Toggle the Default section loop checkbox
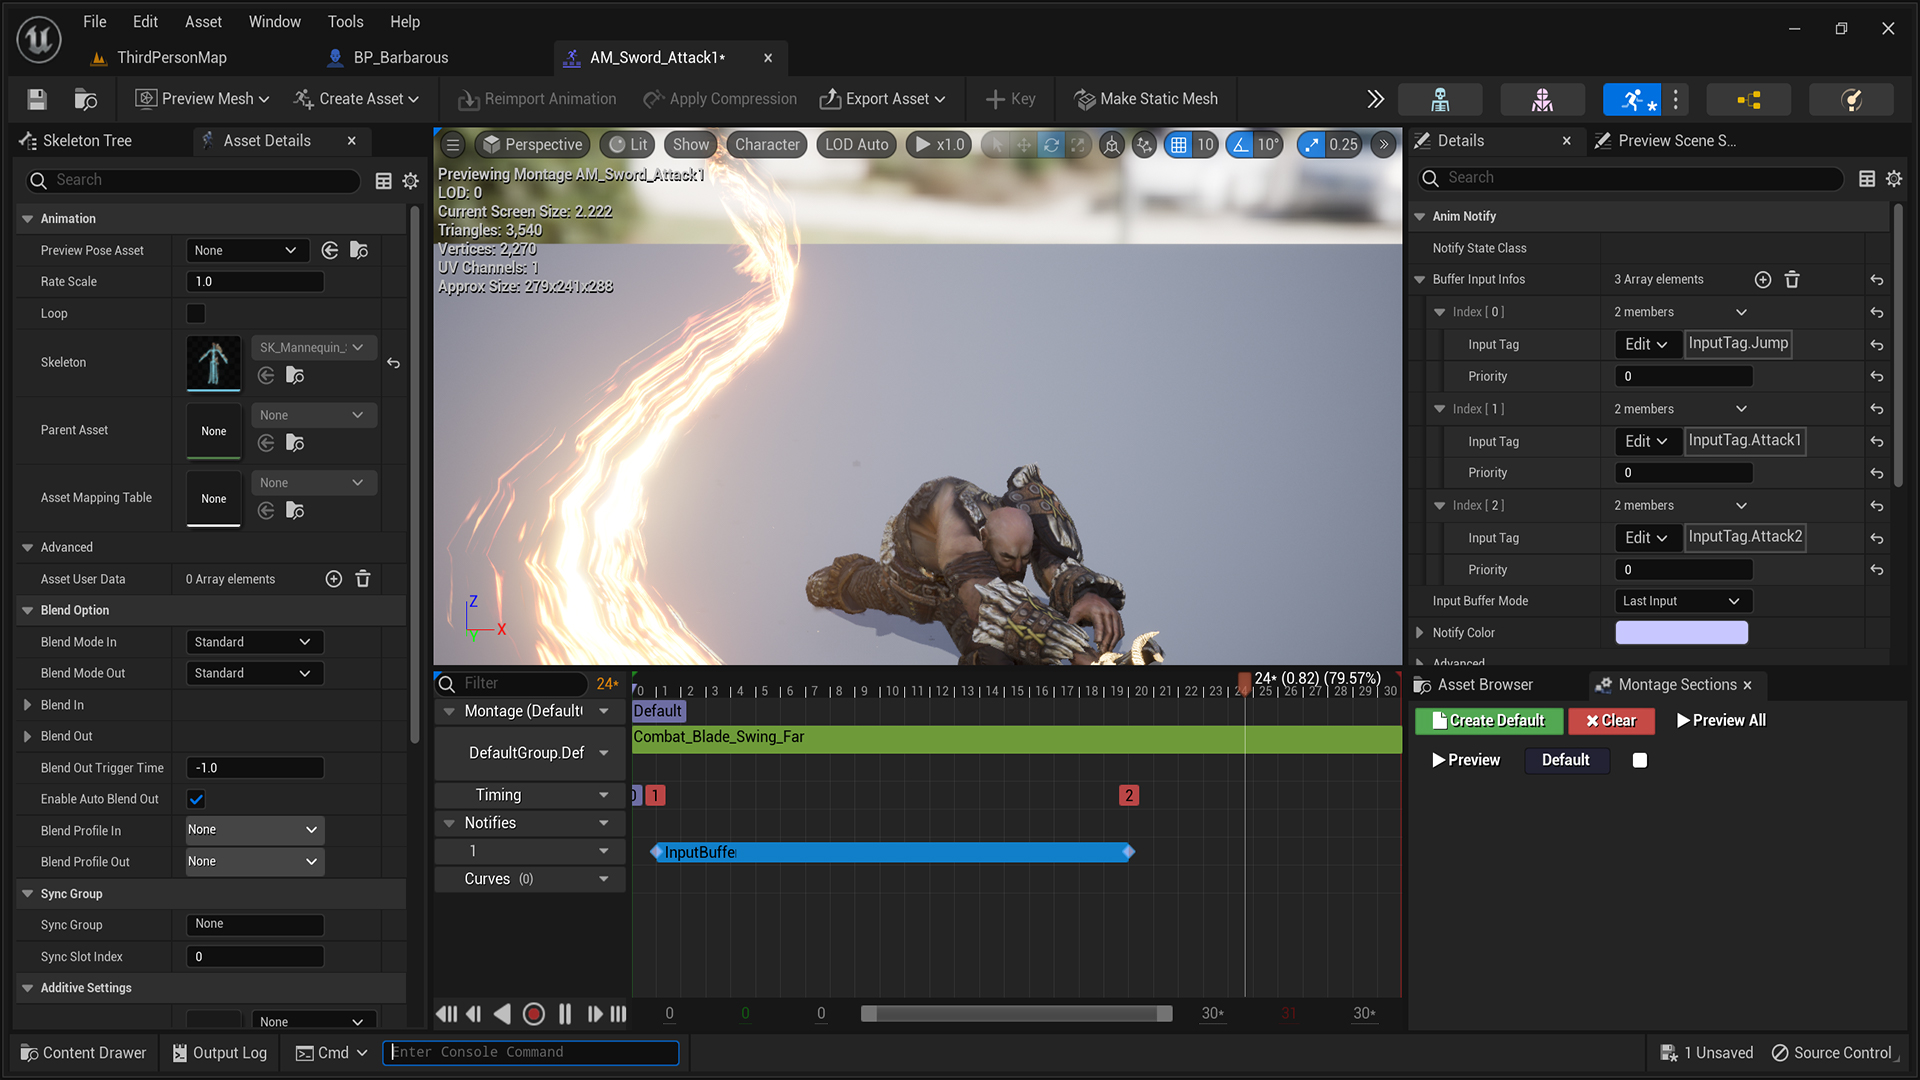 tap(1640, 760)
